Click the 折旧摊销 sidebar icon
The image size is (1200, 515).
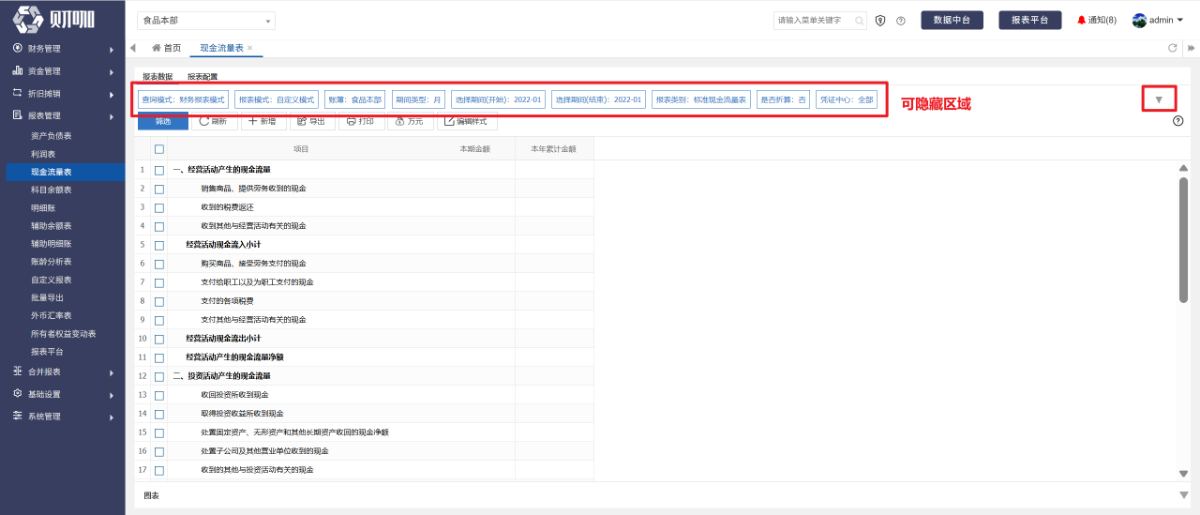coord(17,93)
